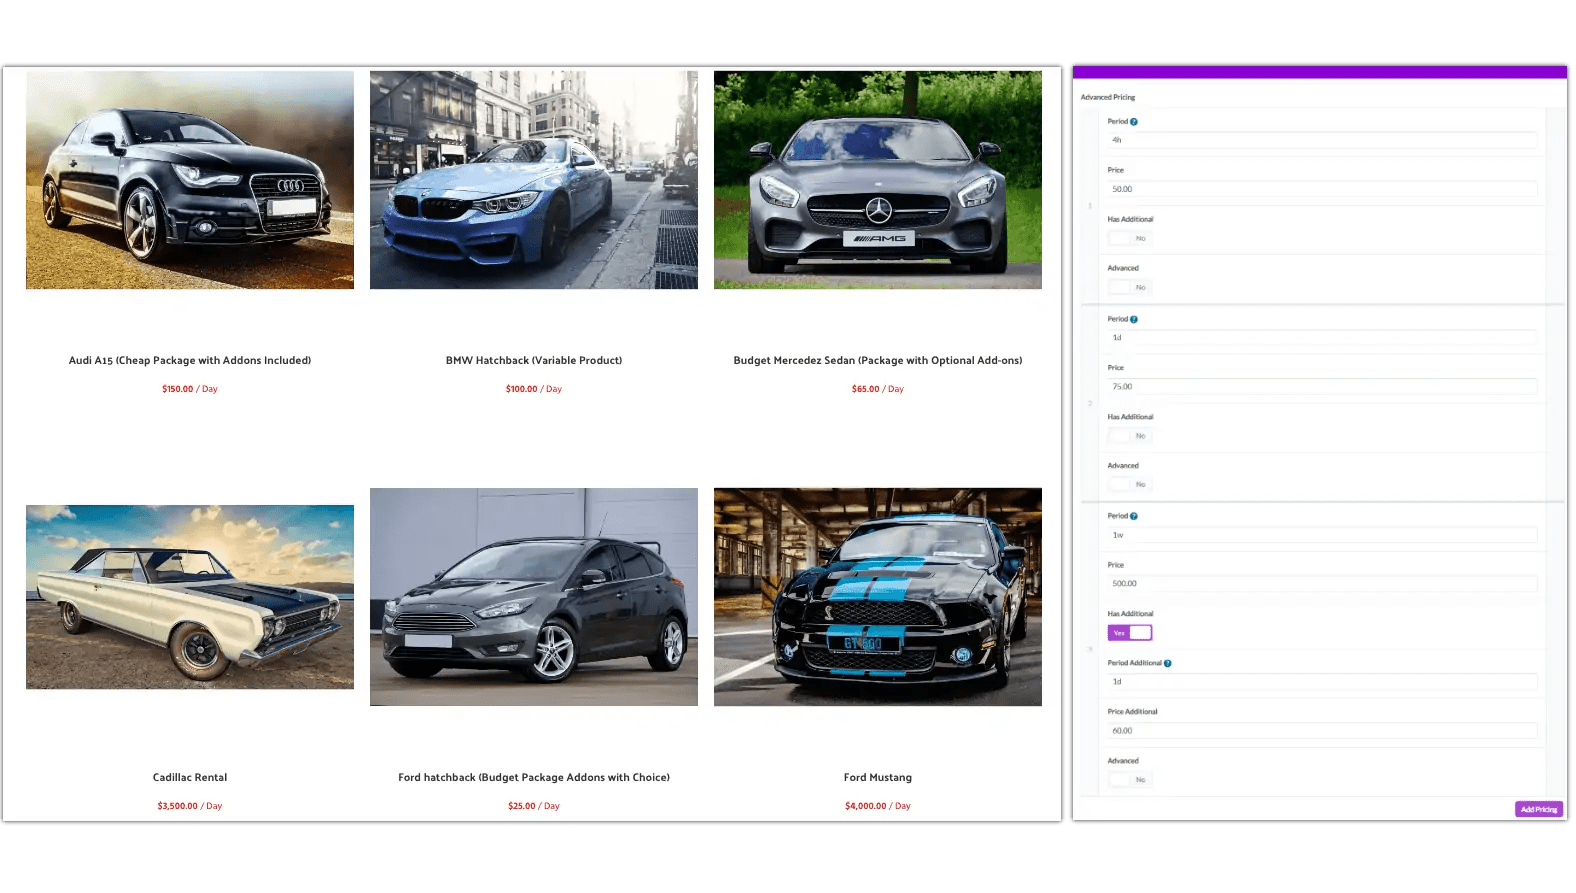Click the Price field containing 75.00
The width and height of the screenshot is (1576, 893).
coord(1322,386)
